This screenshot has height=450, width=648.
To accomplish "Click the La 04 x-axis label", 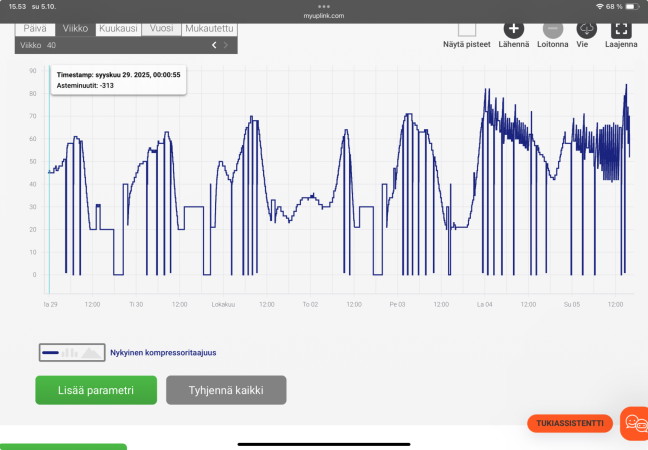I will click(x=484, y=305).
